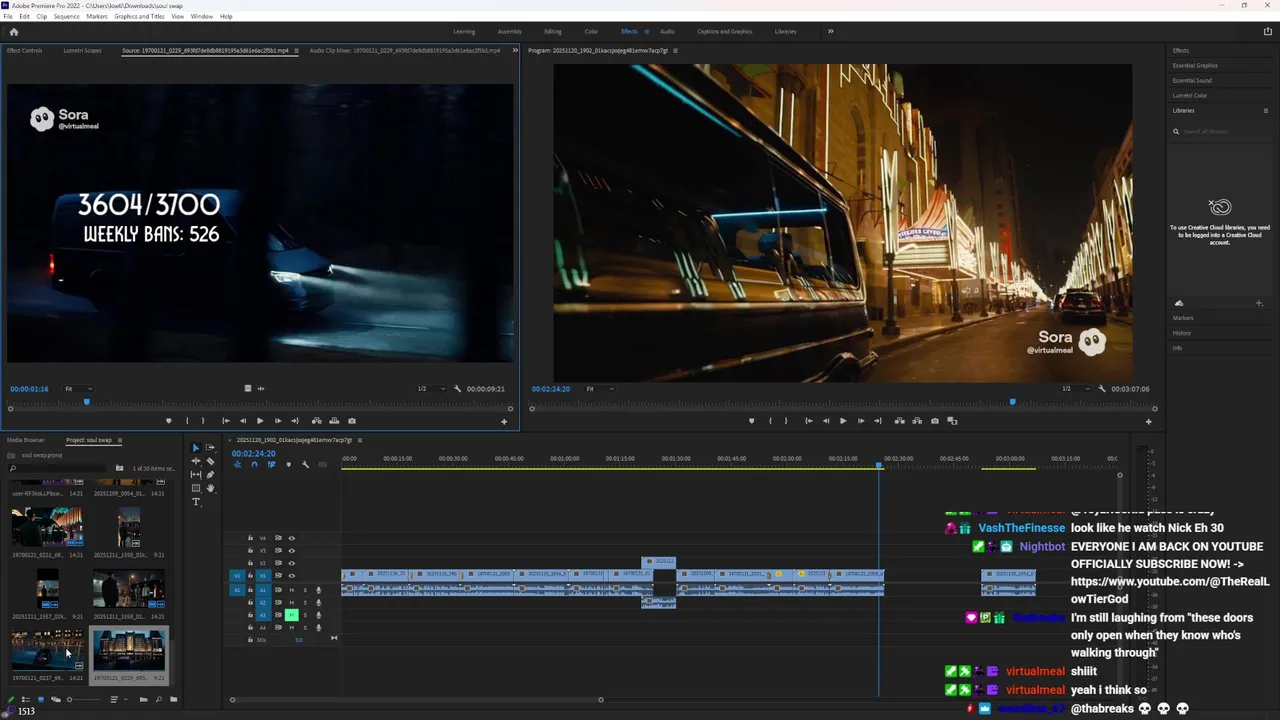This screenshot has width=1280, height=720.
Task: Select the Razor tool in the tools panel
Action: 210,461
